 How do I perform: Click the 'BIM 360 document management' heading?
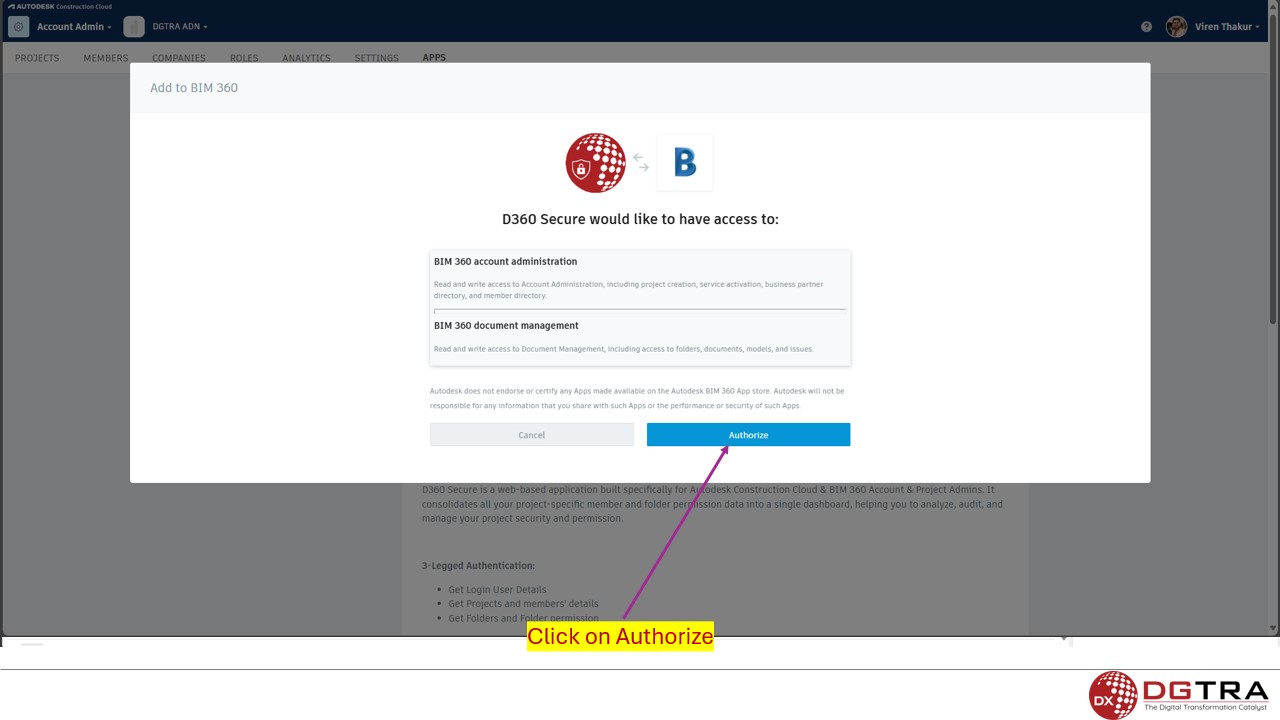point(506,325)
